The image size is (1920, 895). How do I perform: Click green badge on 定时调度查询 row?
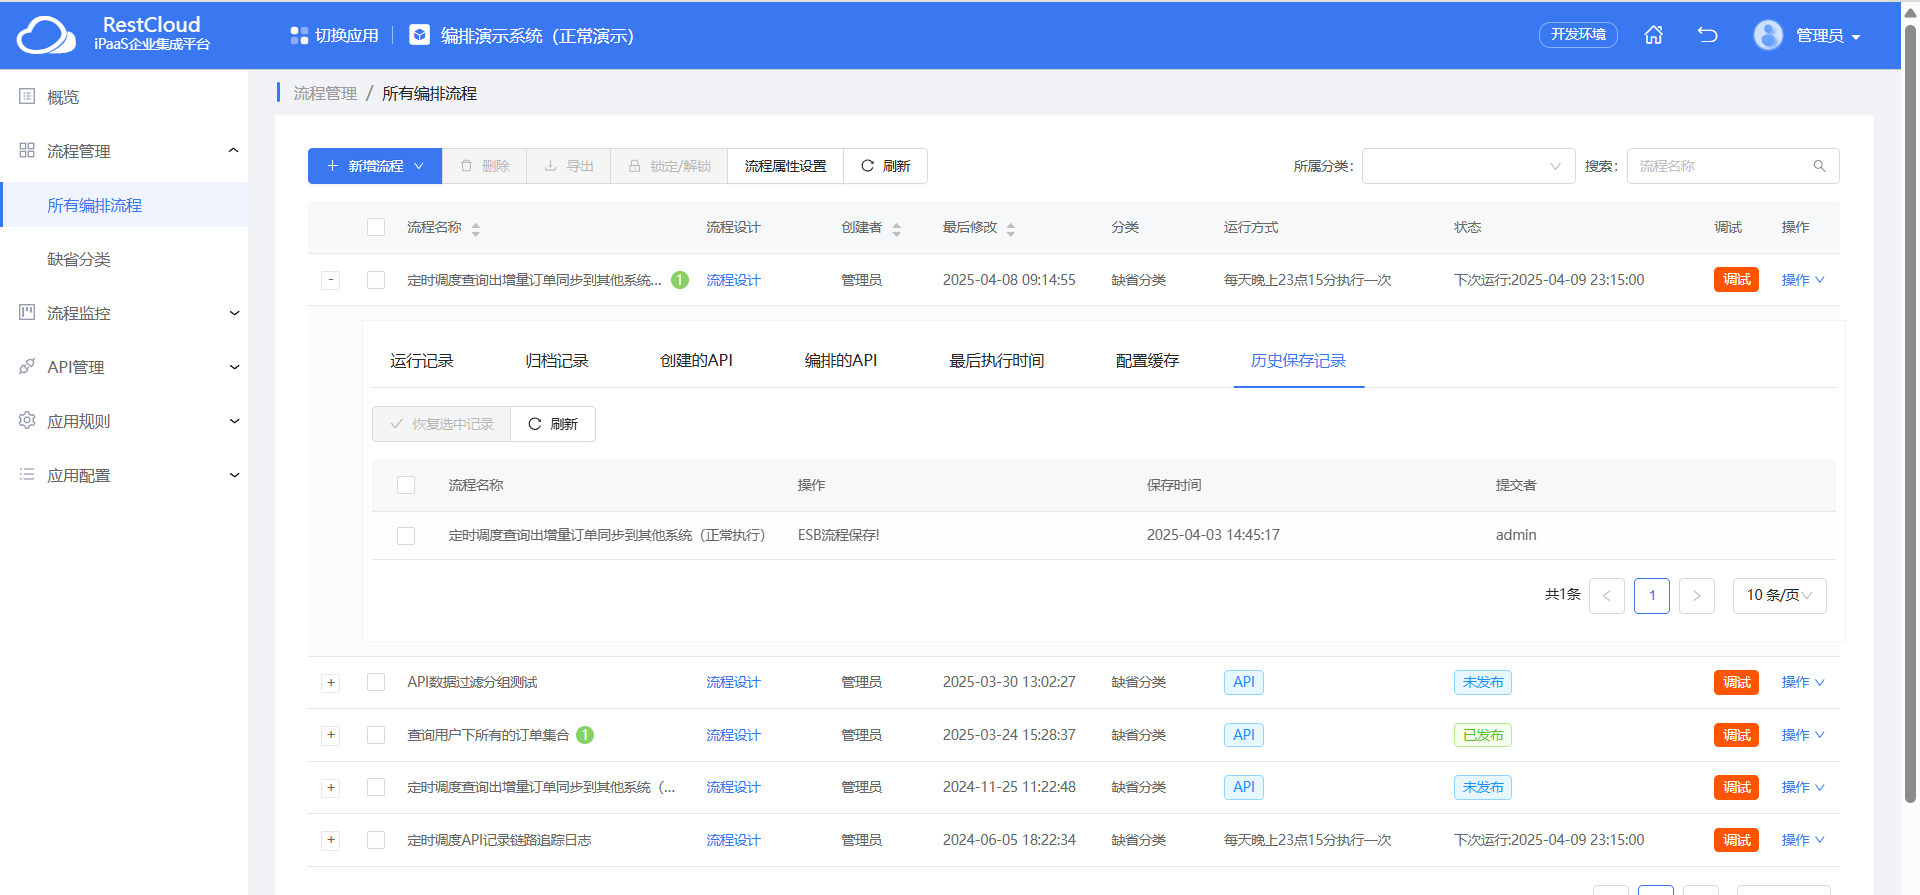pyautogui.click(x=680, y=280)
